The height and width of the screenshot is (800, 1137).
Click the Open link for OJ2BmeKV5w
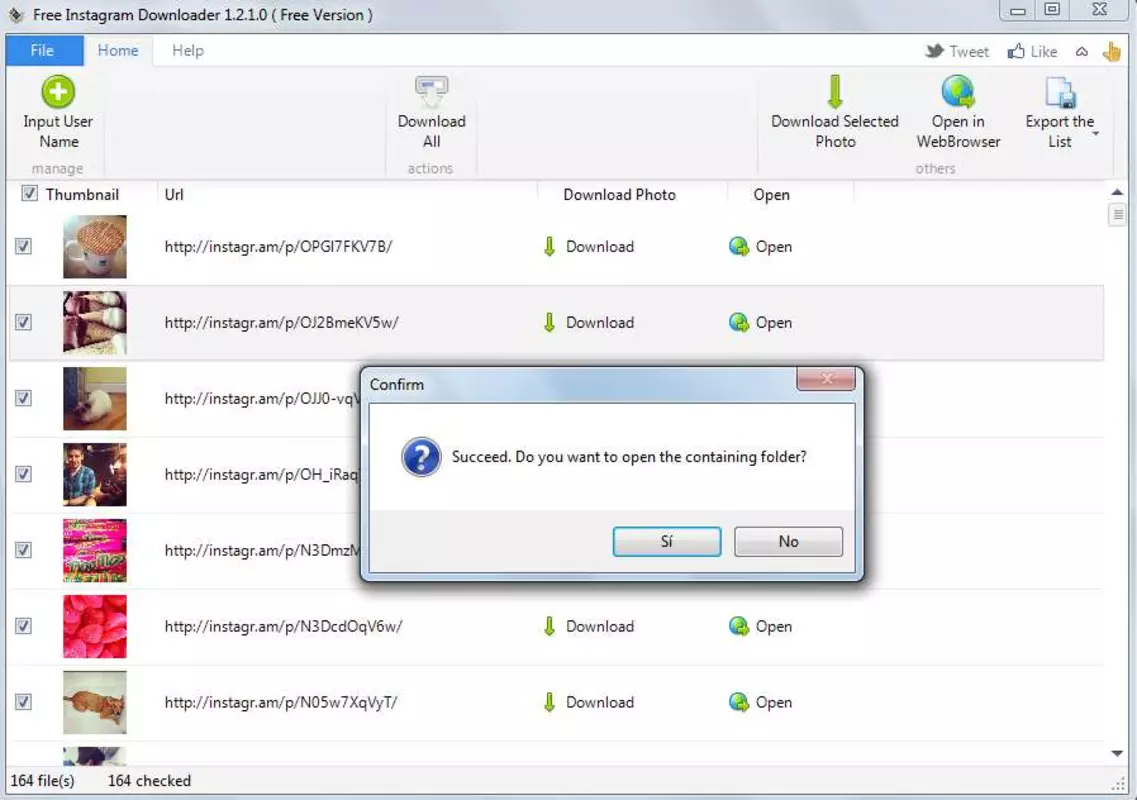(x=774, y=323)
